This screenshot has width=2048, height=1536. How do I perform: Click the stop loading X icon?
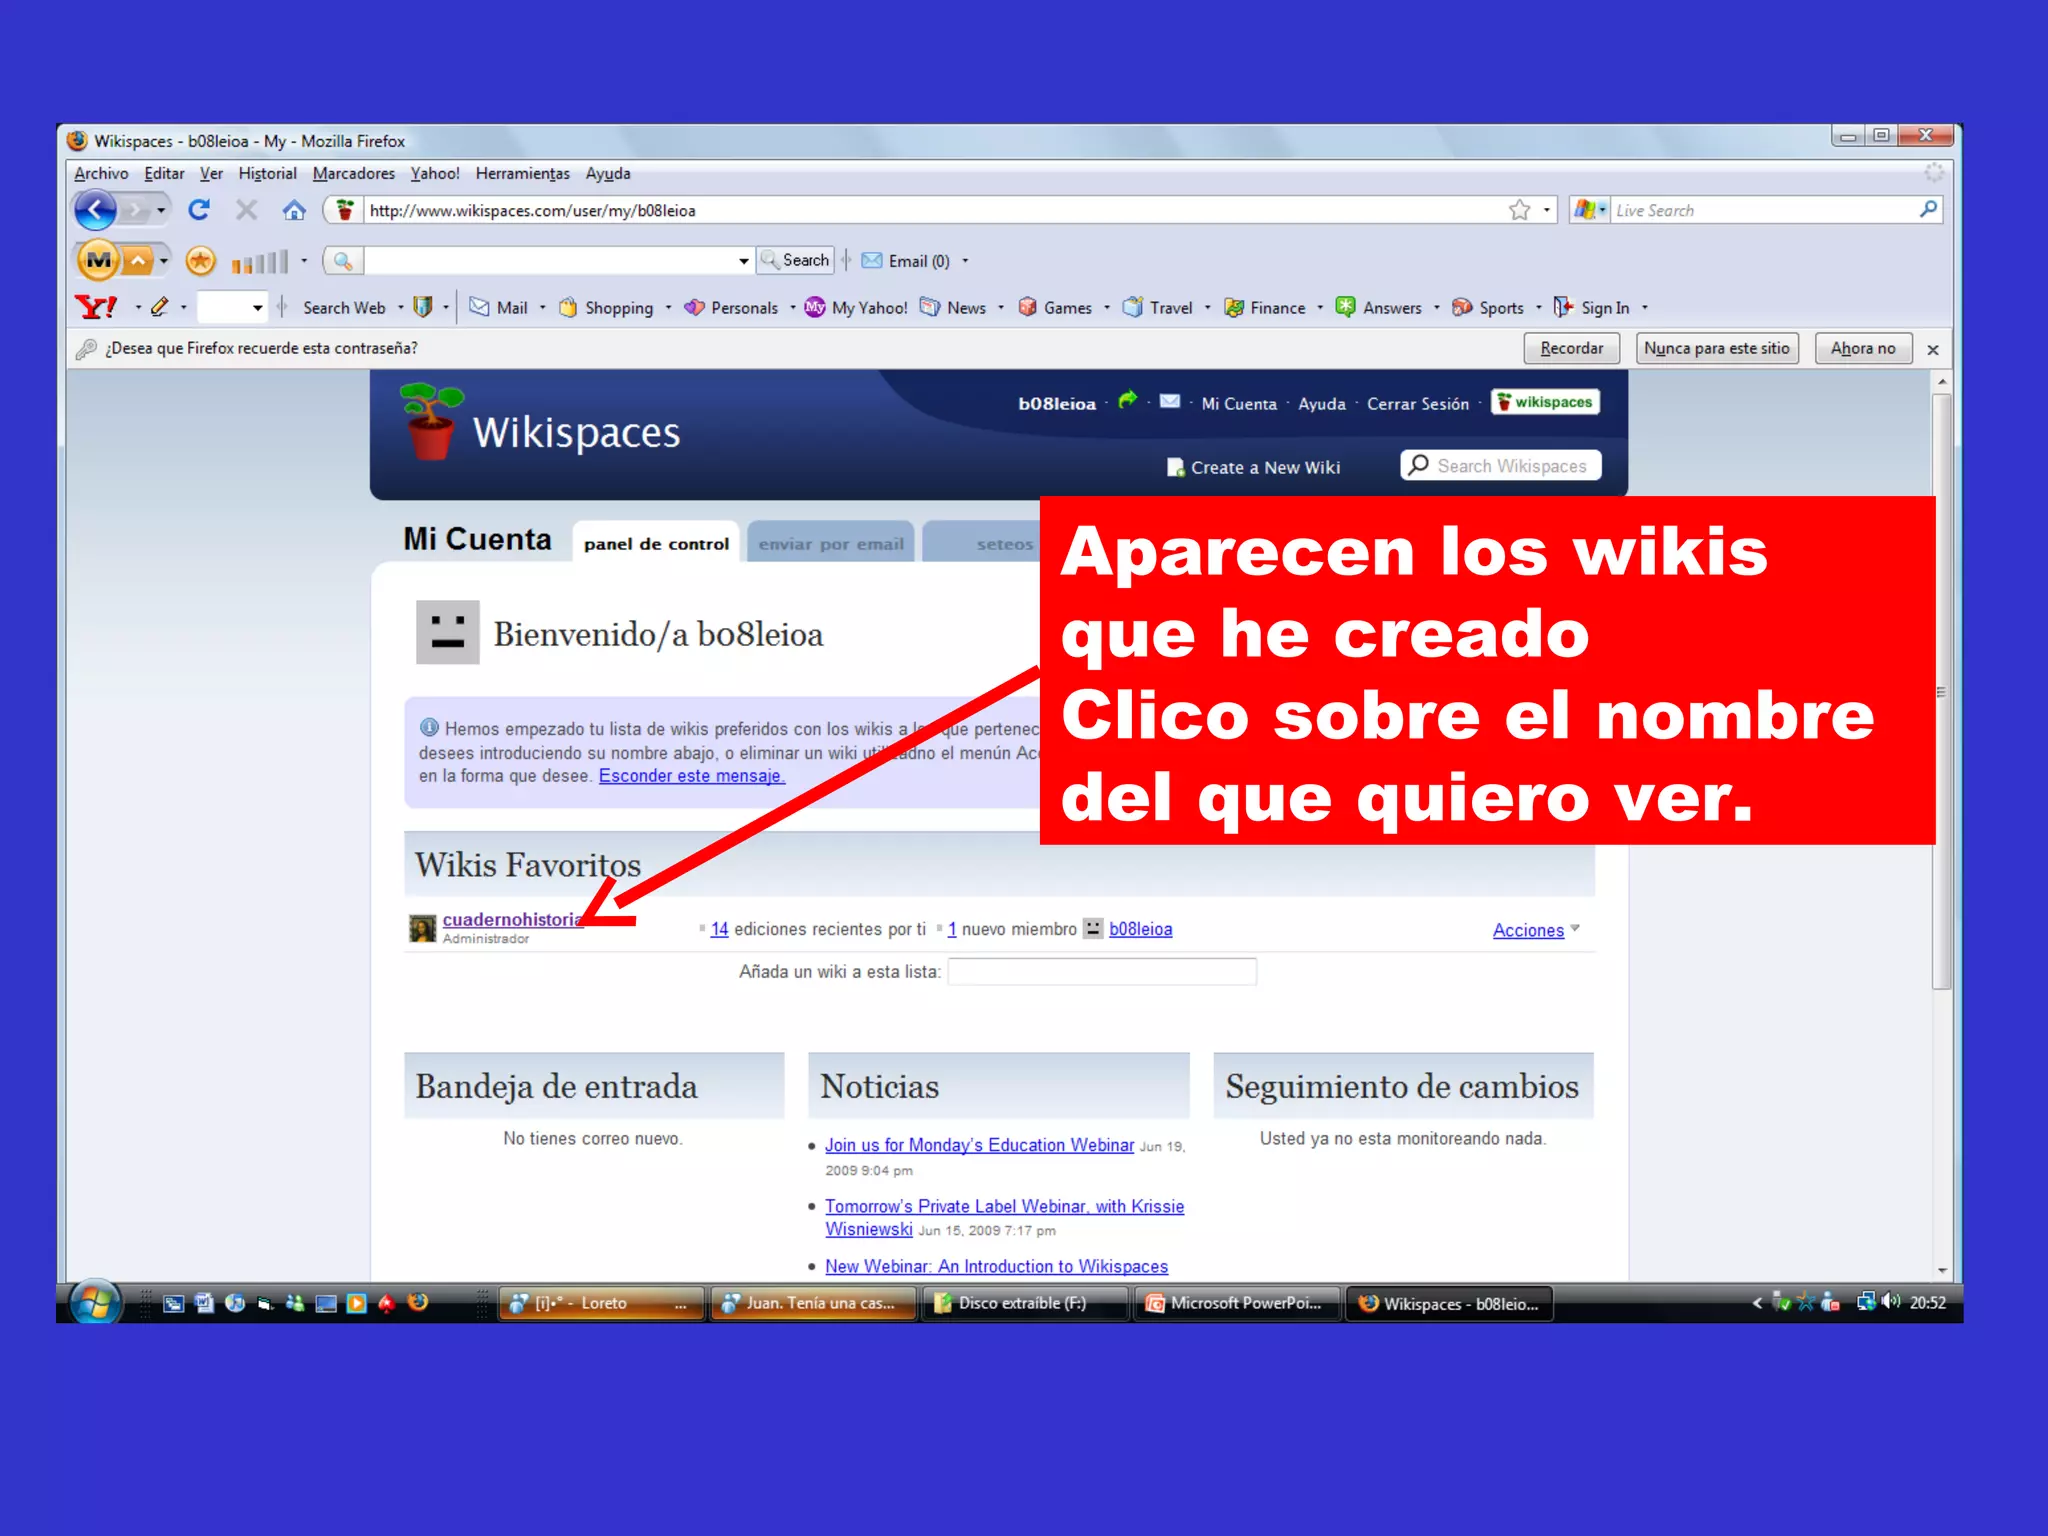(246, 210)
